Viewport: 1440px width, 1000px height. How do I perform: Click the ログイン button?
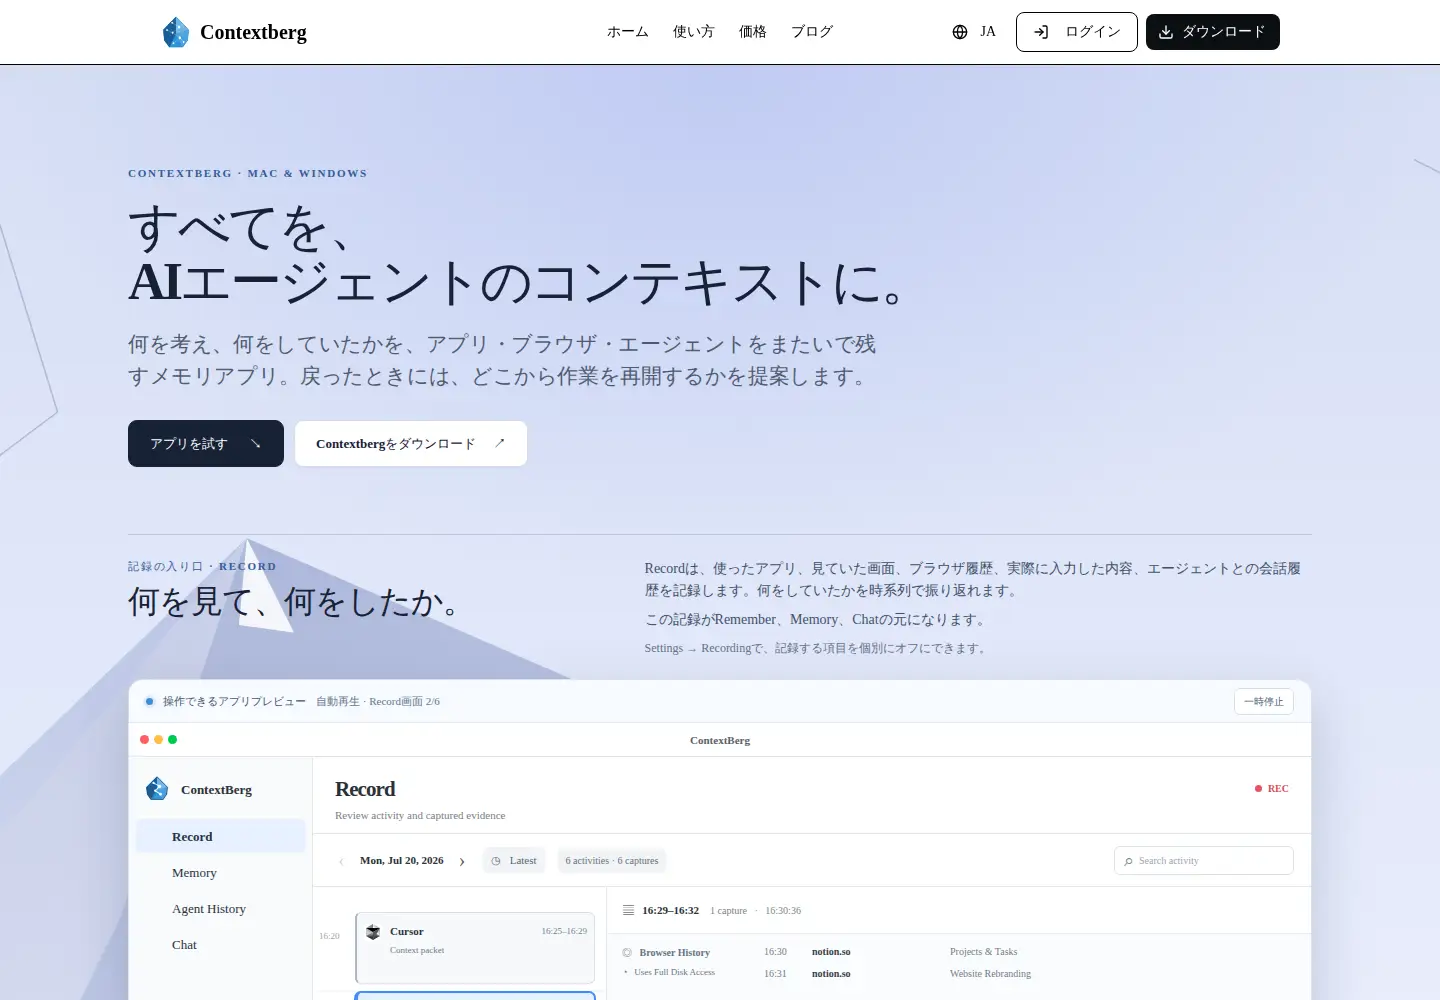click(x=1077, y=32)
